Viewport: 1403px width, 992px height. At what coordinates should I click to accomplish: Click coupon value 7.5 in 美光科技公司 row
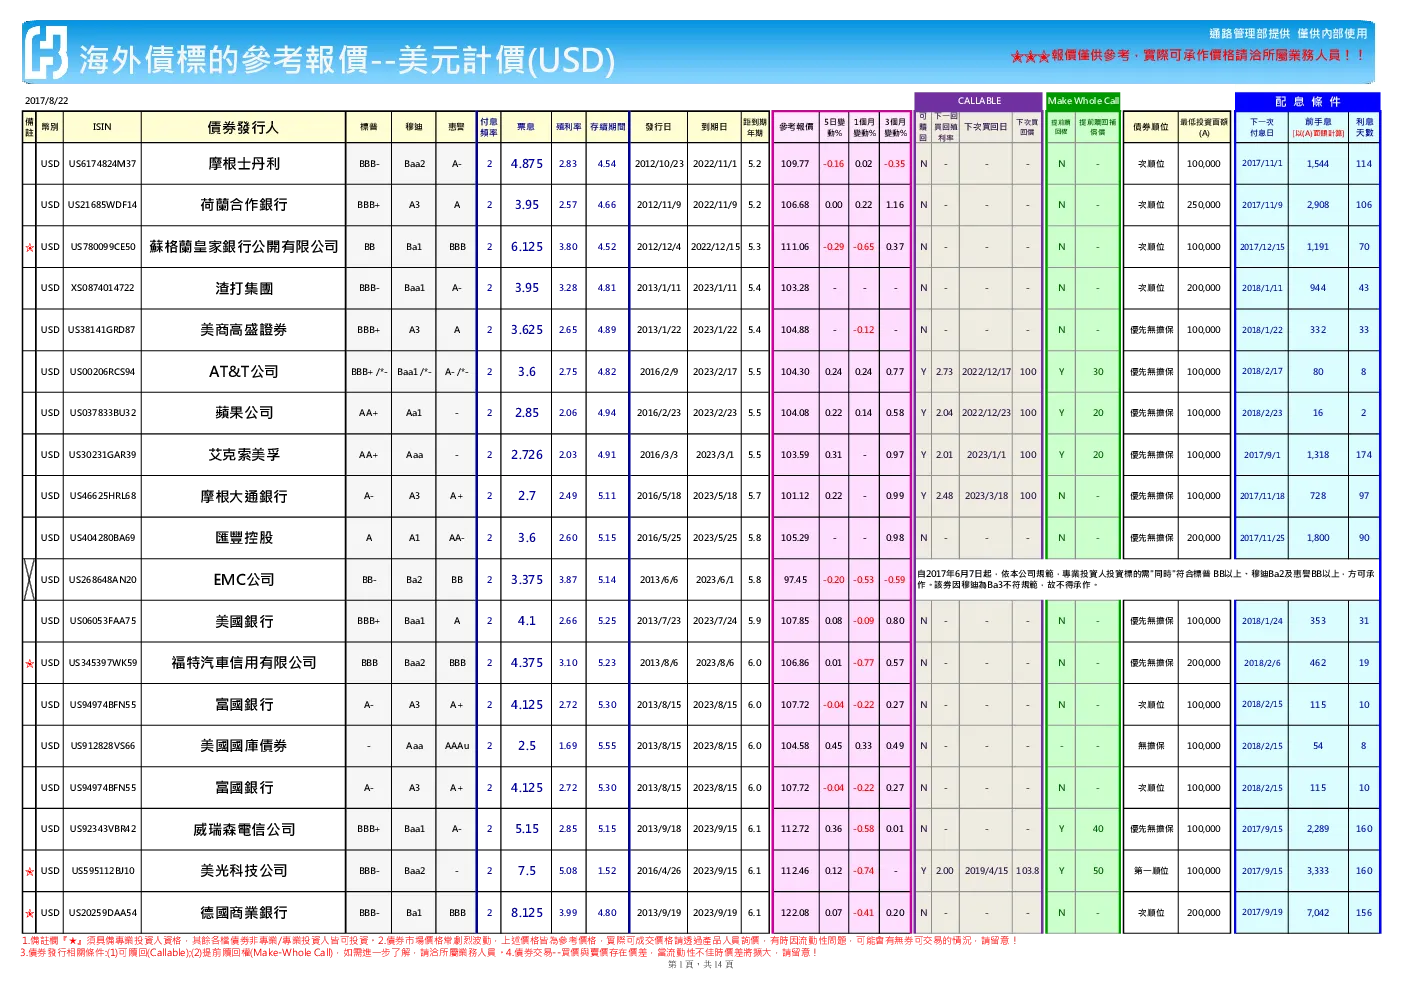click(527, 871)
